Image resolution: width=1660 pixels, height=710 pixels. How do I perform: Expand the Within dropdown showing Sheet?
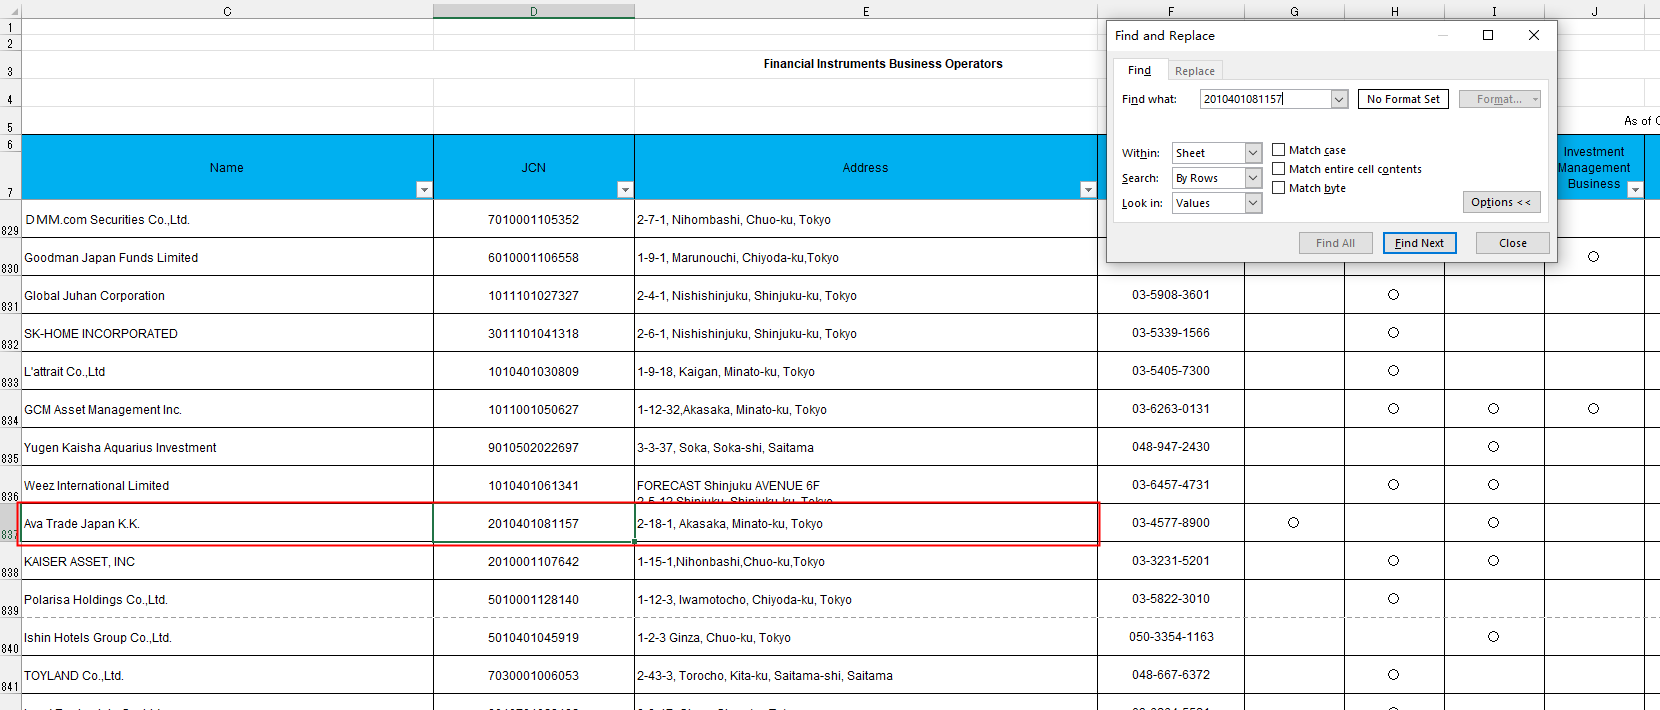[x=1253, y=153]
